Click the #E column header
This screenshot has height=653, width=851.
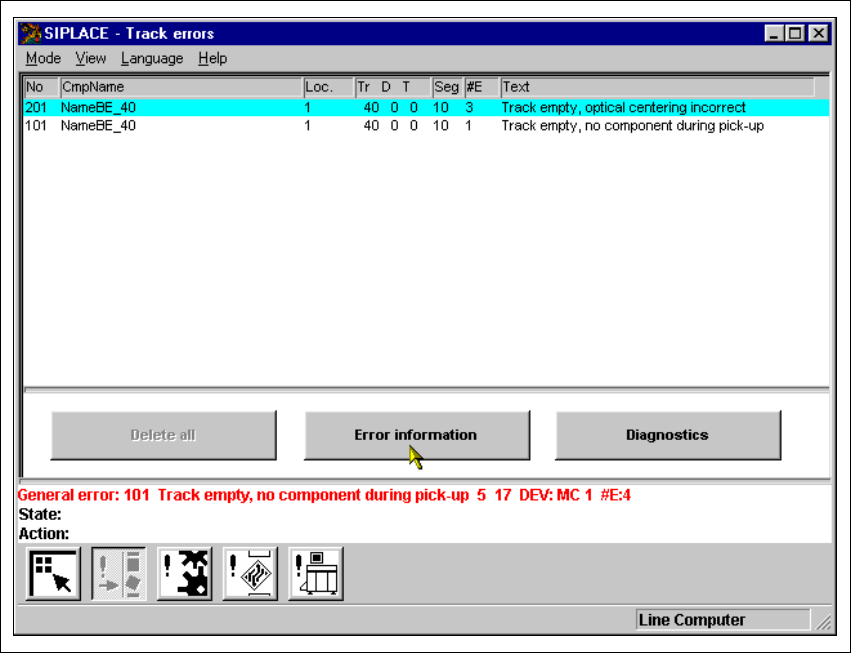pos(482,87)
